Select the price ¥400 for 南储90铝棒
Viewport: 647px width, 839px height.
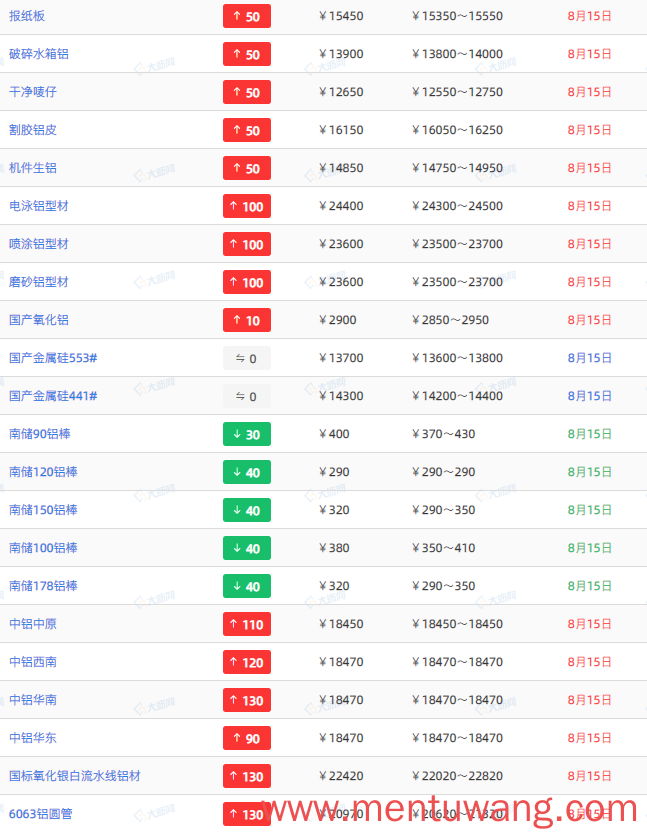point(334,434)
